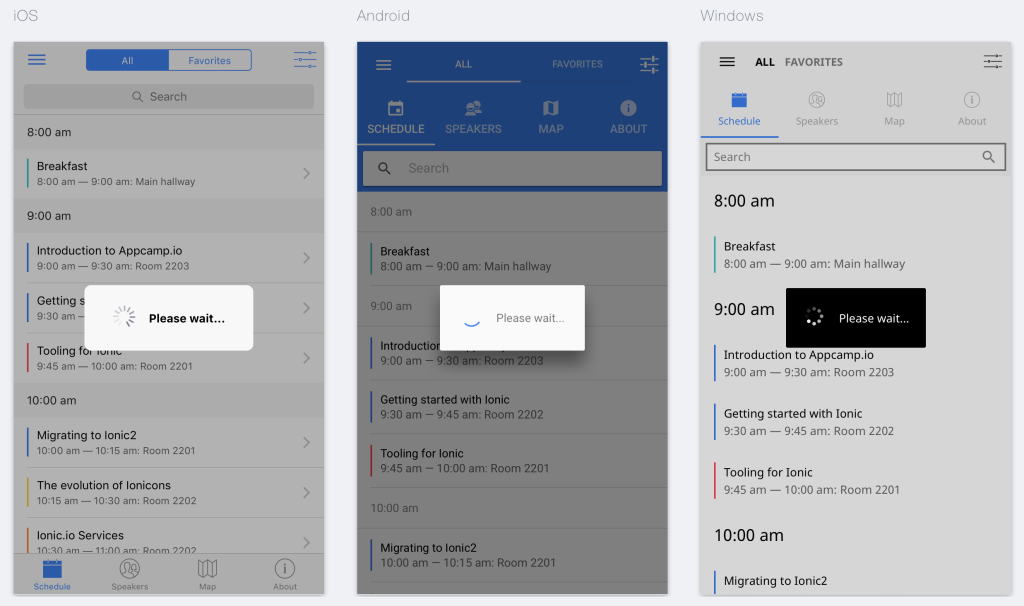The image size is (1024, 606).
Task: Click the 10:00 am header in iOS list
Action: (x=168, y=400)
